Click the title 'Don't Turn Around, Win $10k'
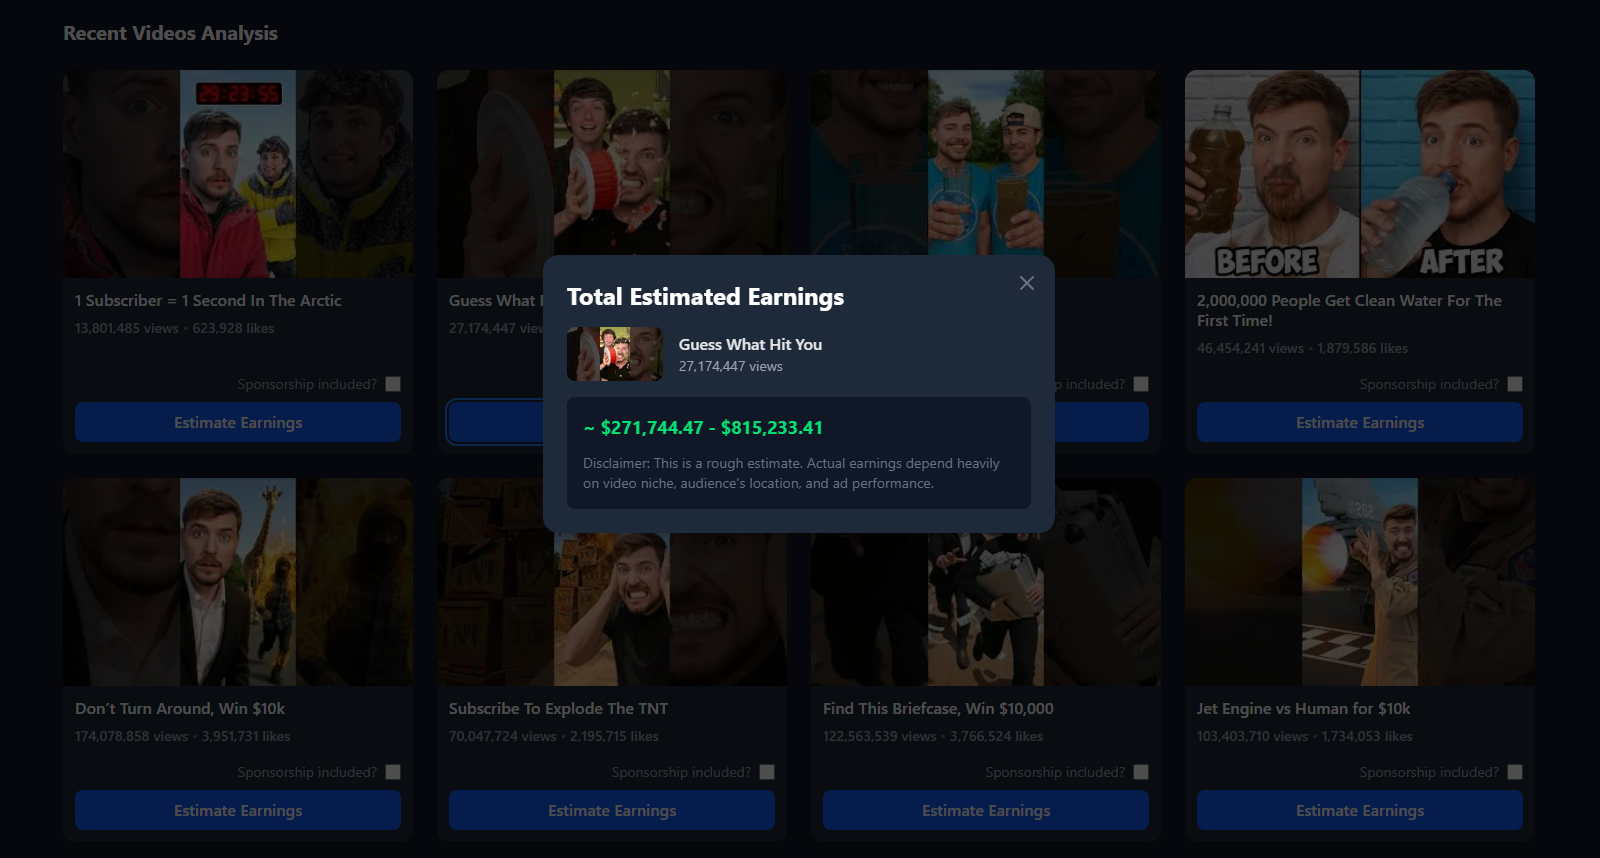 (180, 708)
